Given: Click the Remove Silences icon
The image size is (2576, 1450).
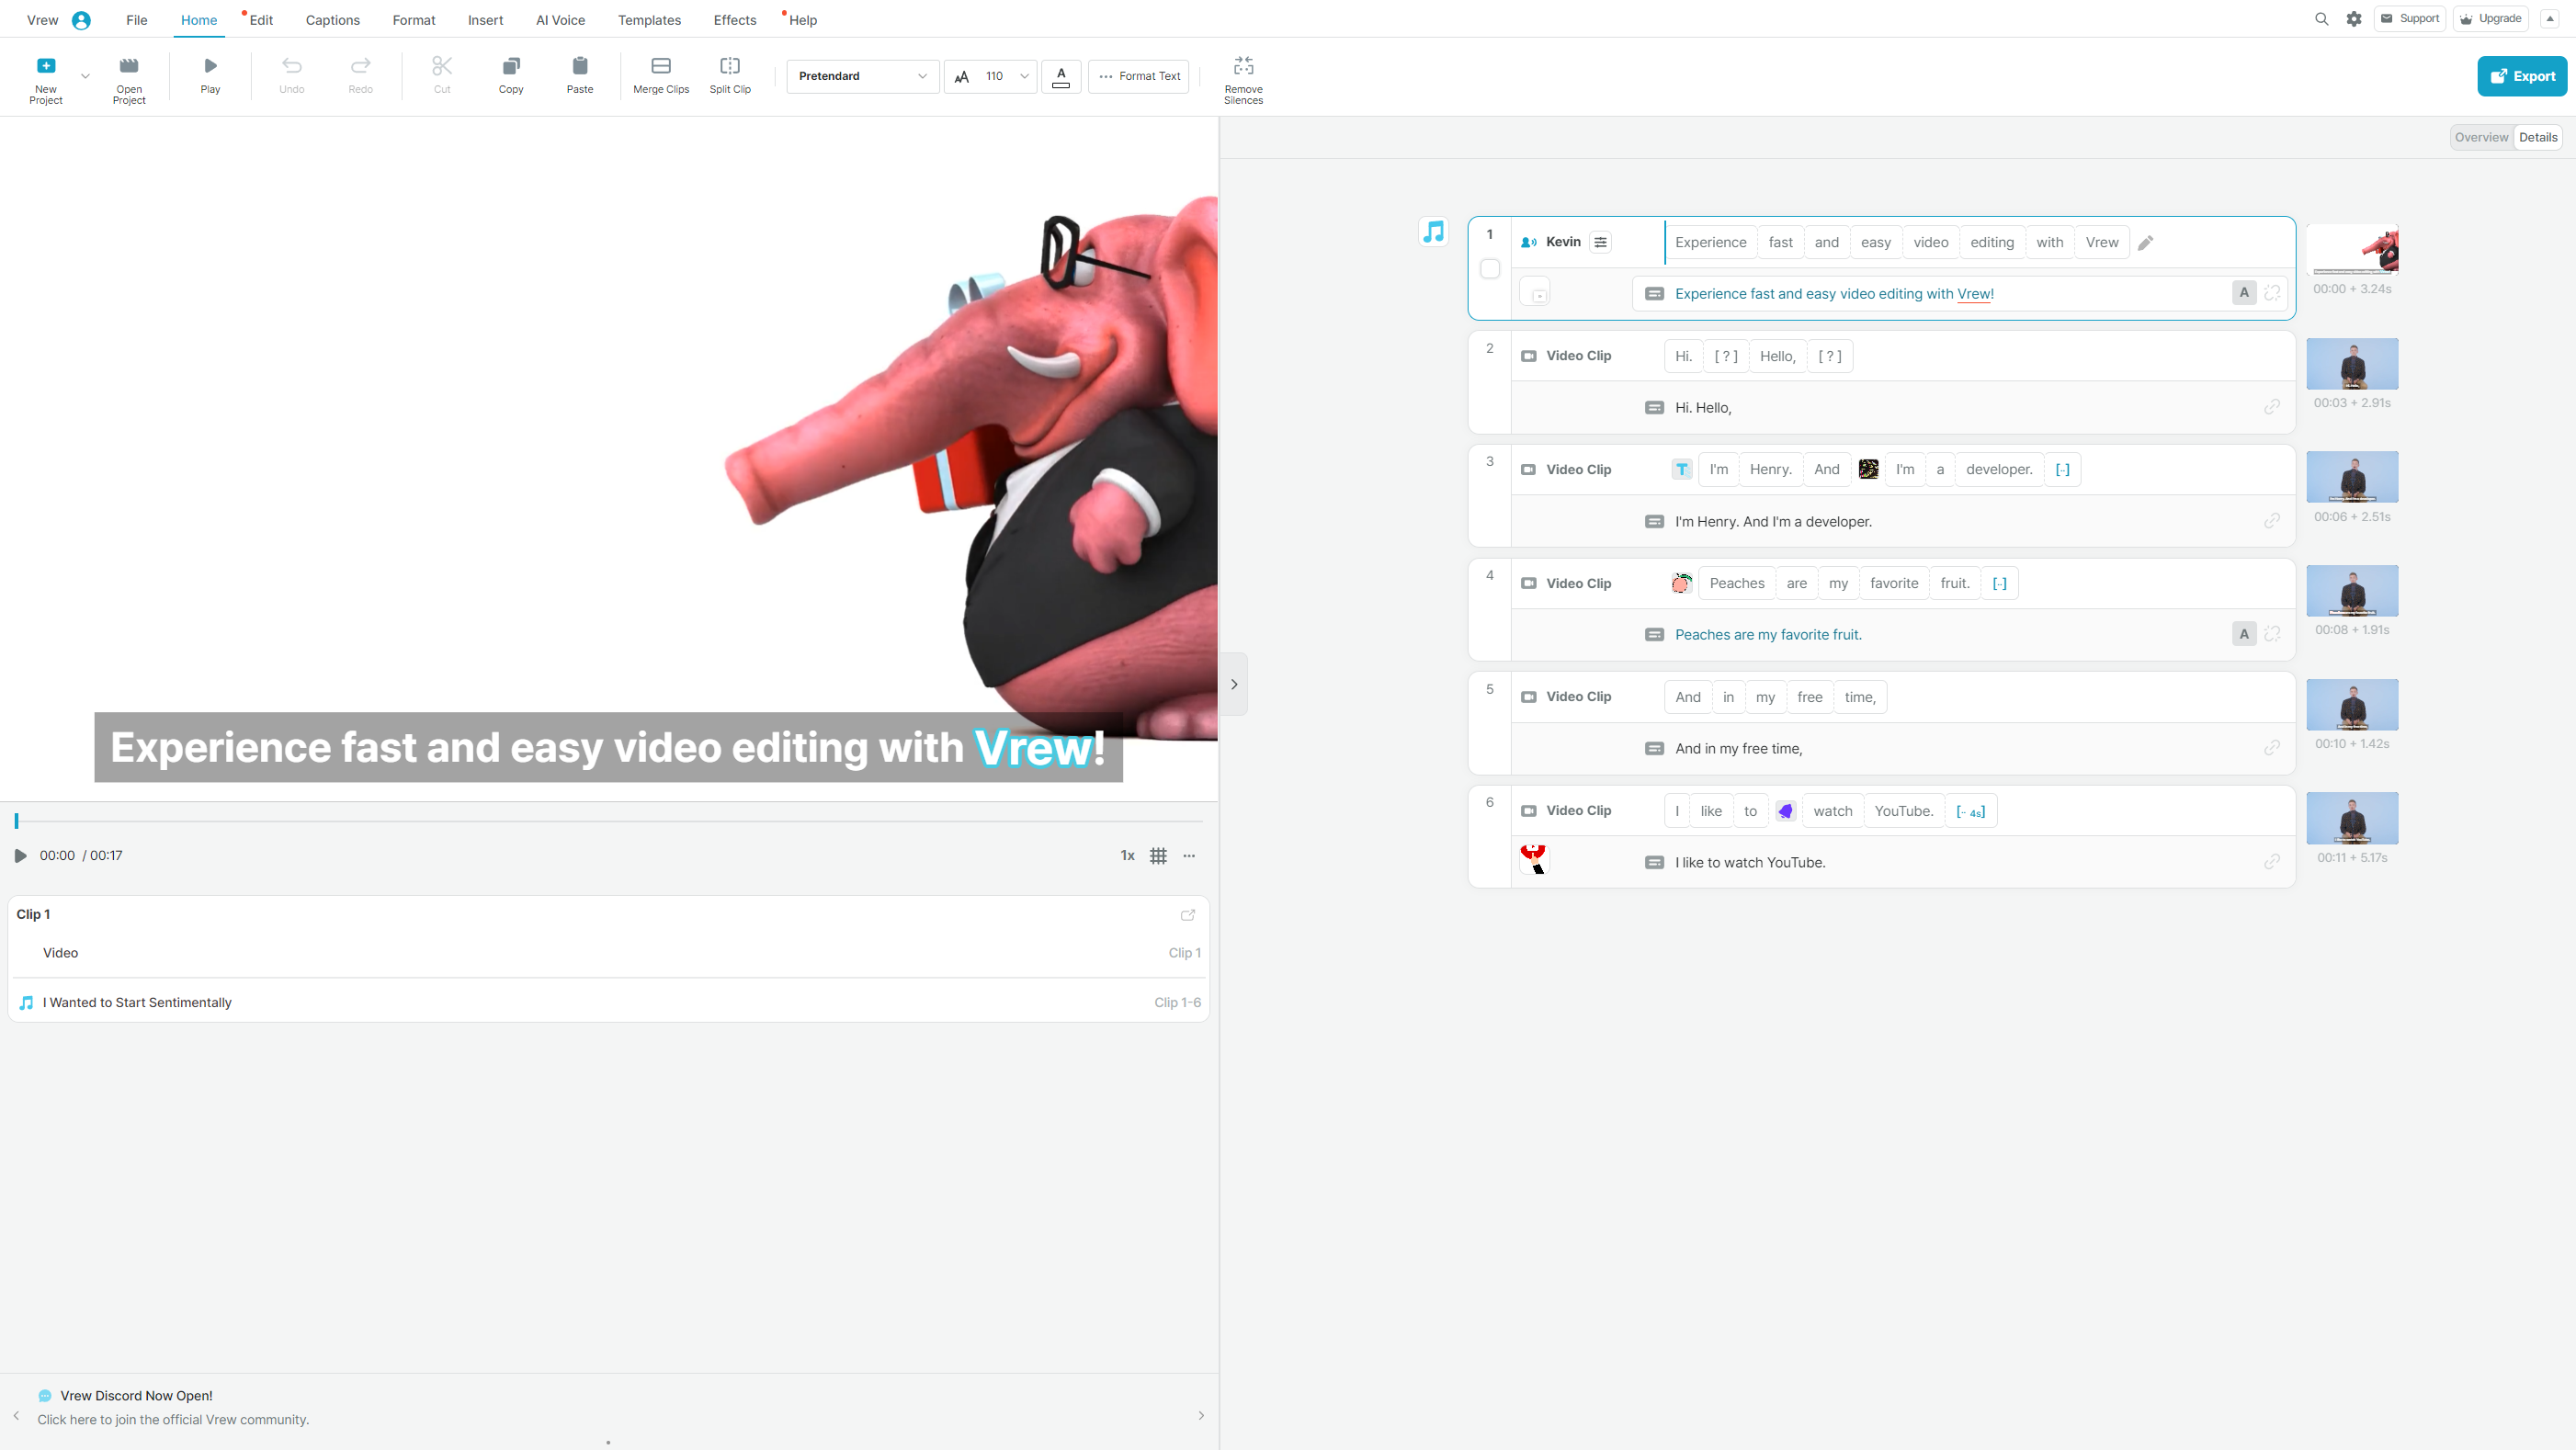Looking at the screenshot, I should pos(1243,66).
